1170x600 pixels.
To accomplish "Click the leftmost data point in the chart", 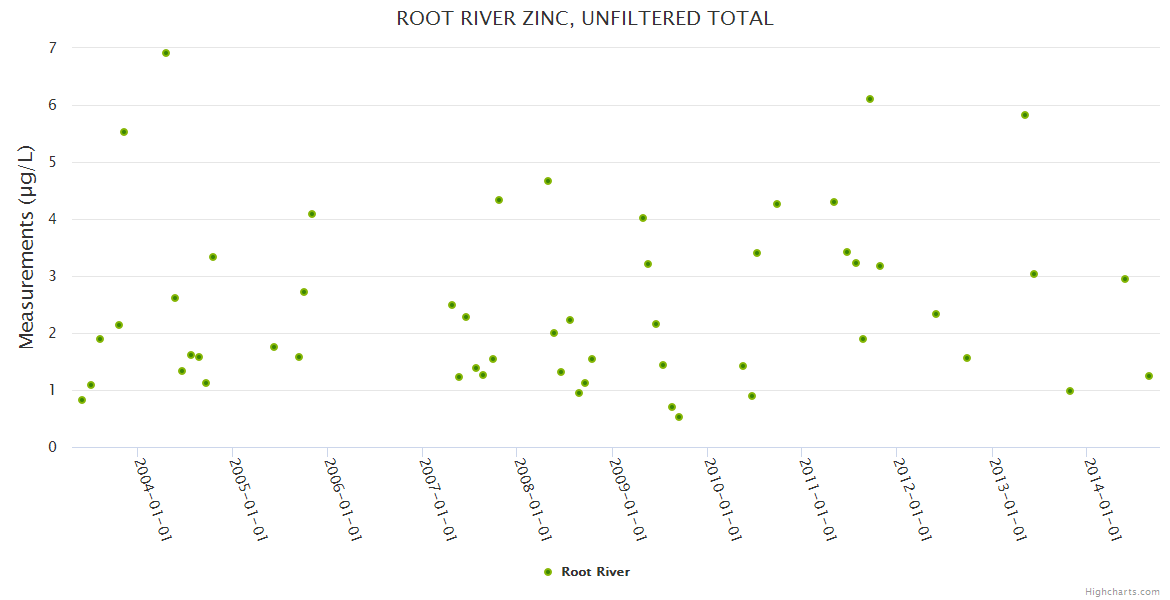I will point(82,400).
